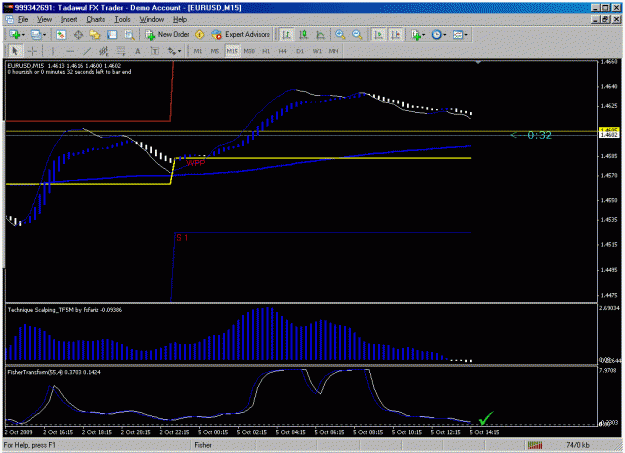
Task: Open the Market Watch window icon
Action: [61, 35]
